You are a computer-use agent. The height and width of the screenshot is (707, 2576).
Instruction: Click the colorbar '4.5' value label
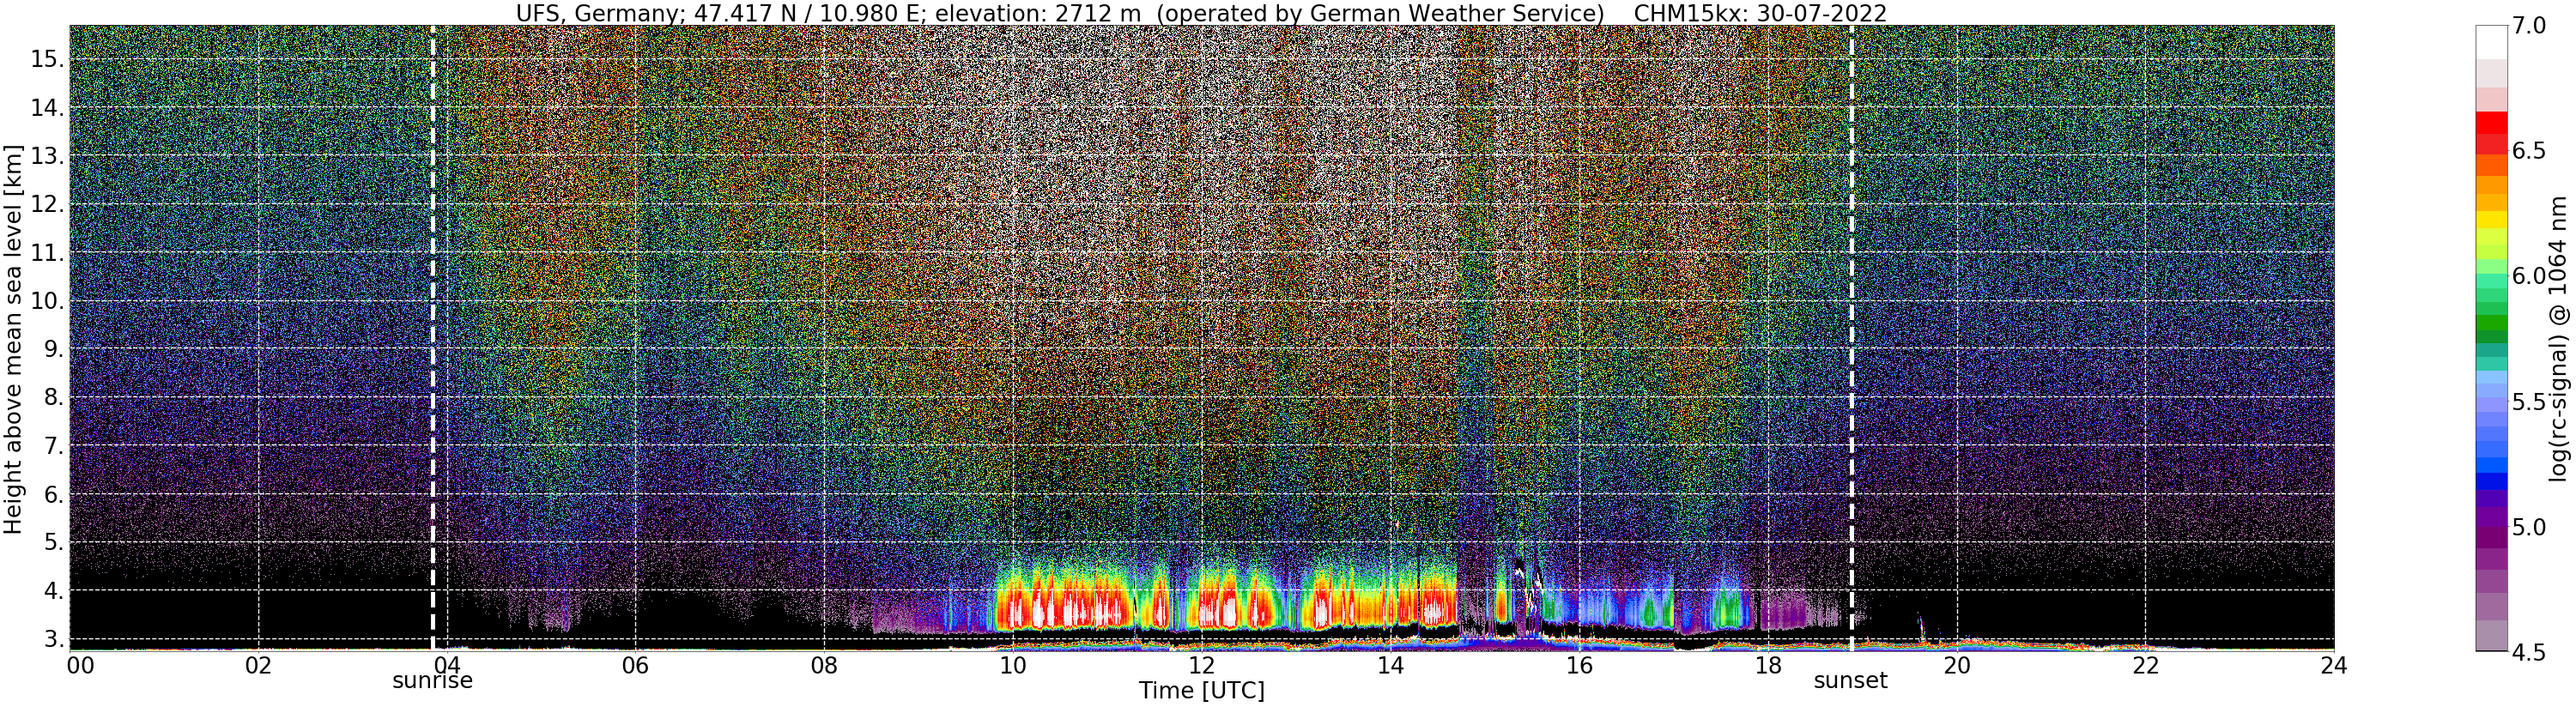click(2529, 652)
